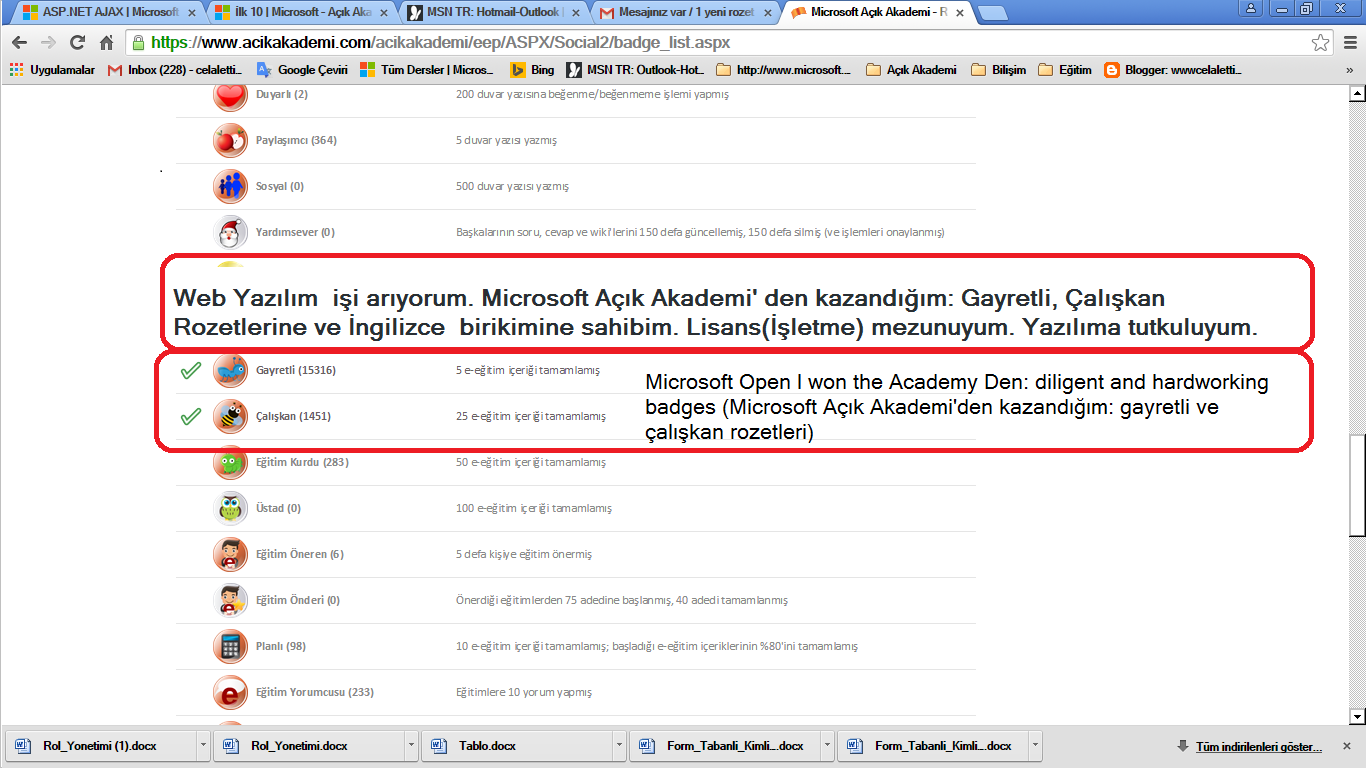Expand the Eğitim bookmark folder
The image size is (1366, 768).
[1065, 70]
